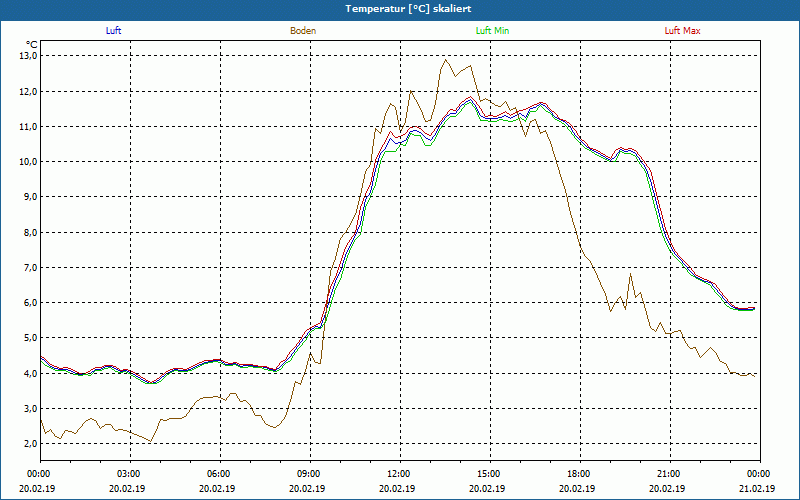Click the 9,0 y-axis value
Image resolution: width=800 pixels, height=500 pixels.
coord(30,197)
